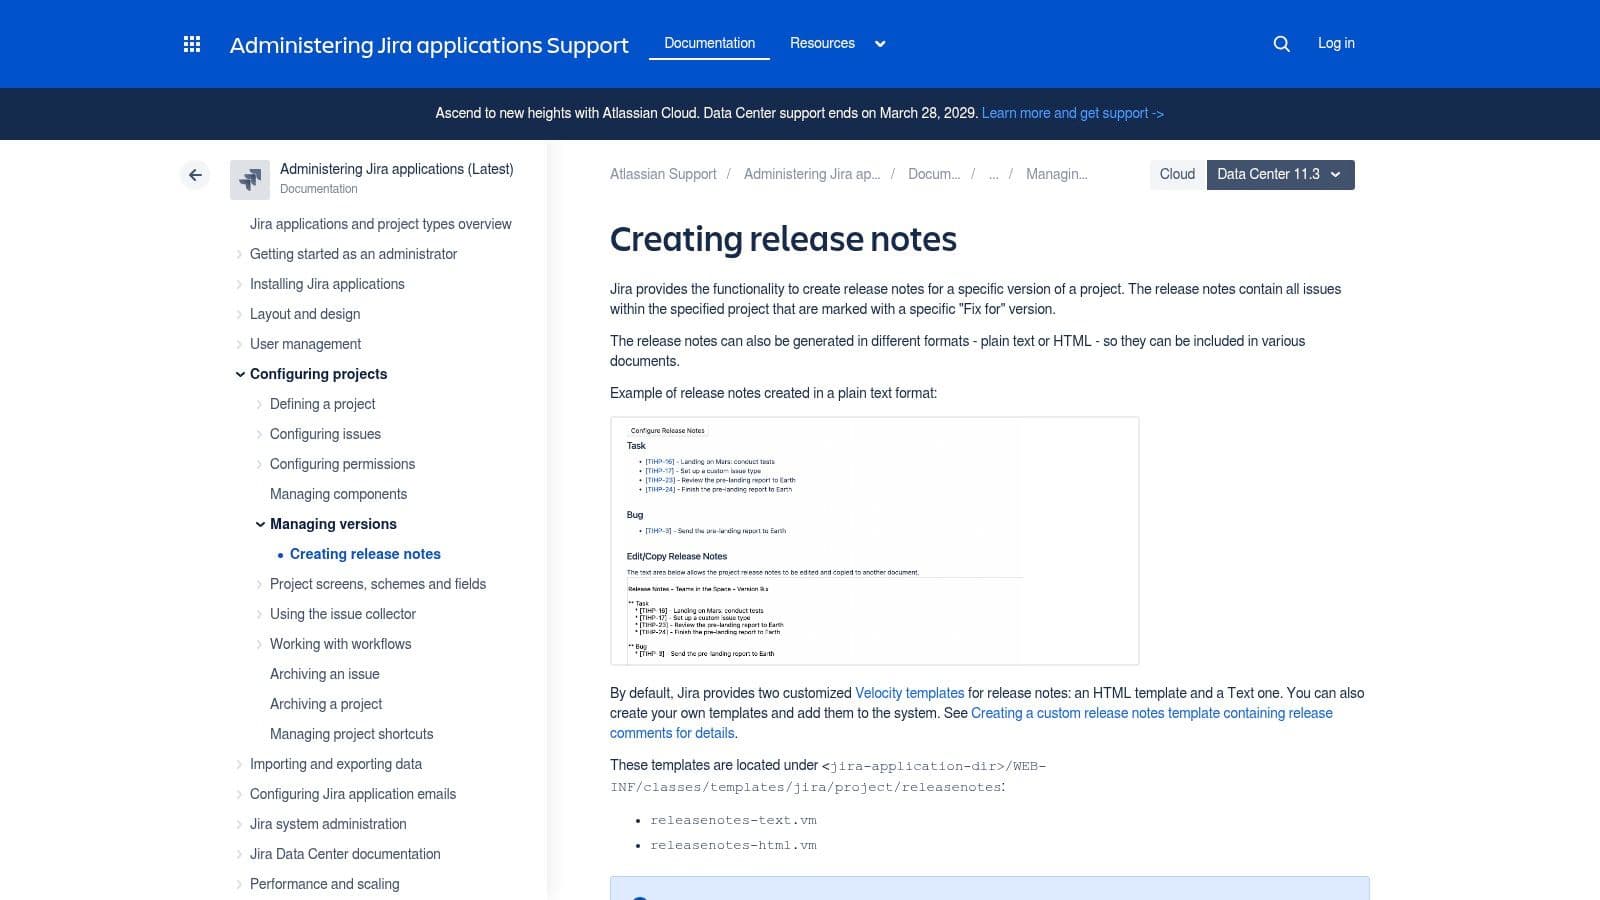1600x900 pixels.
Task: Click the search magnifier icon
Action: click(1281, 44)
